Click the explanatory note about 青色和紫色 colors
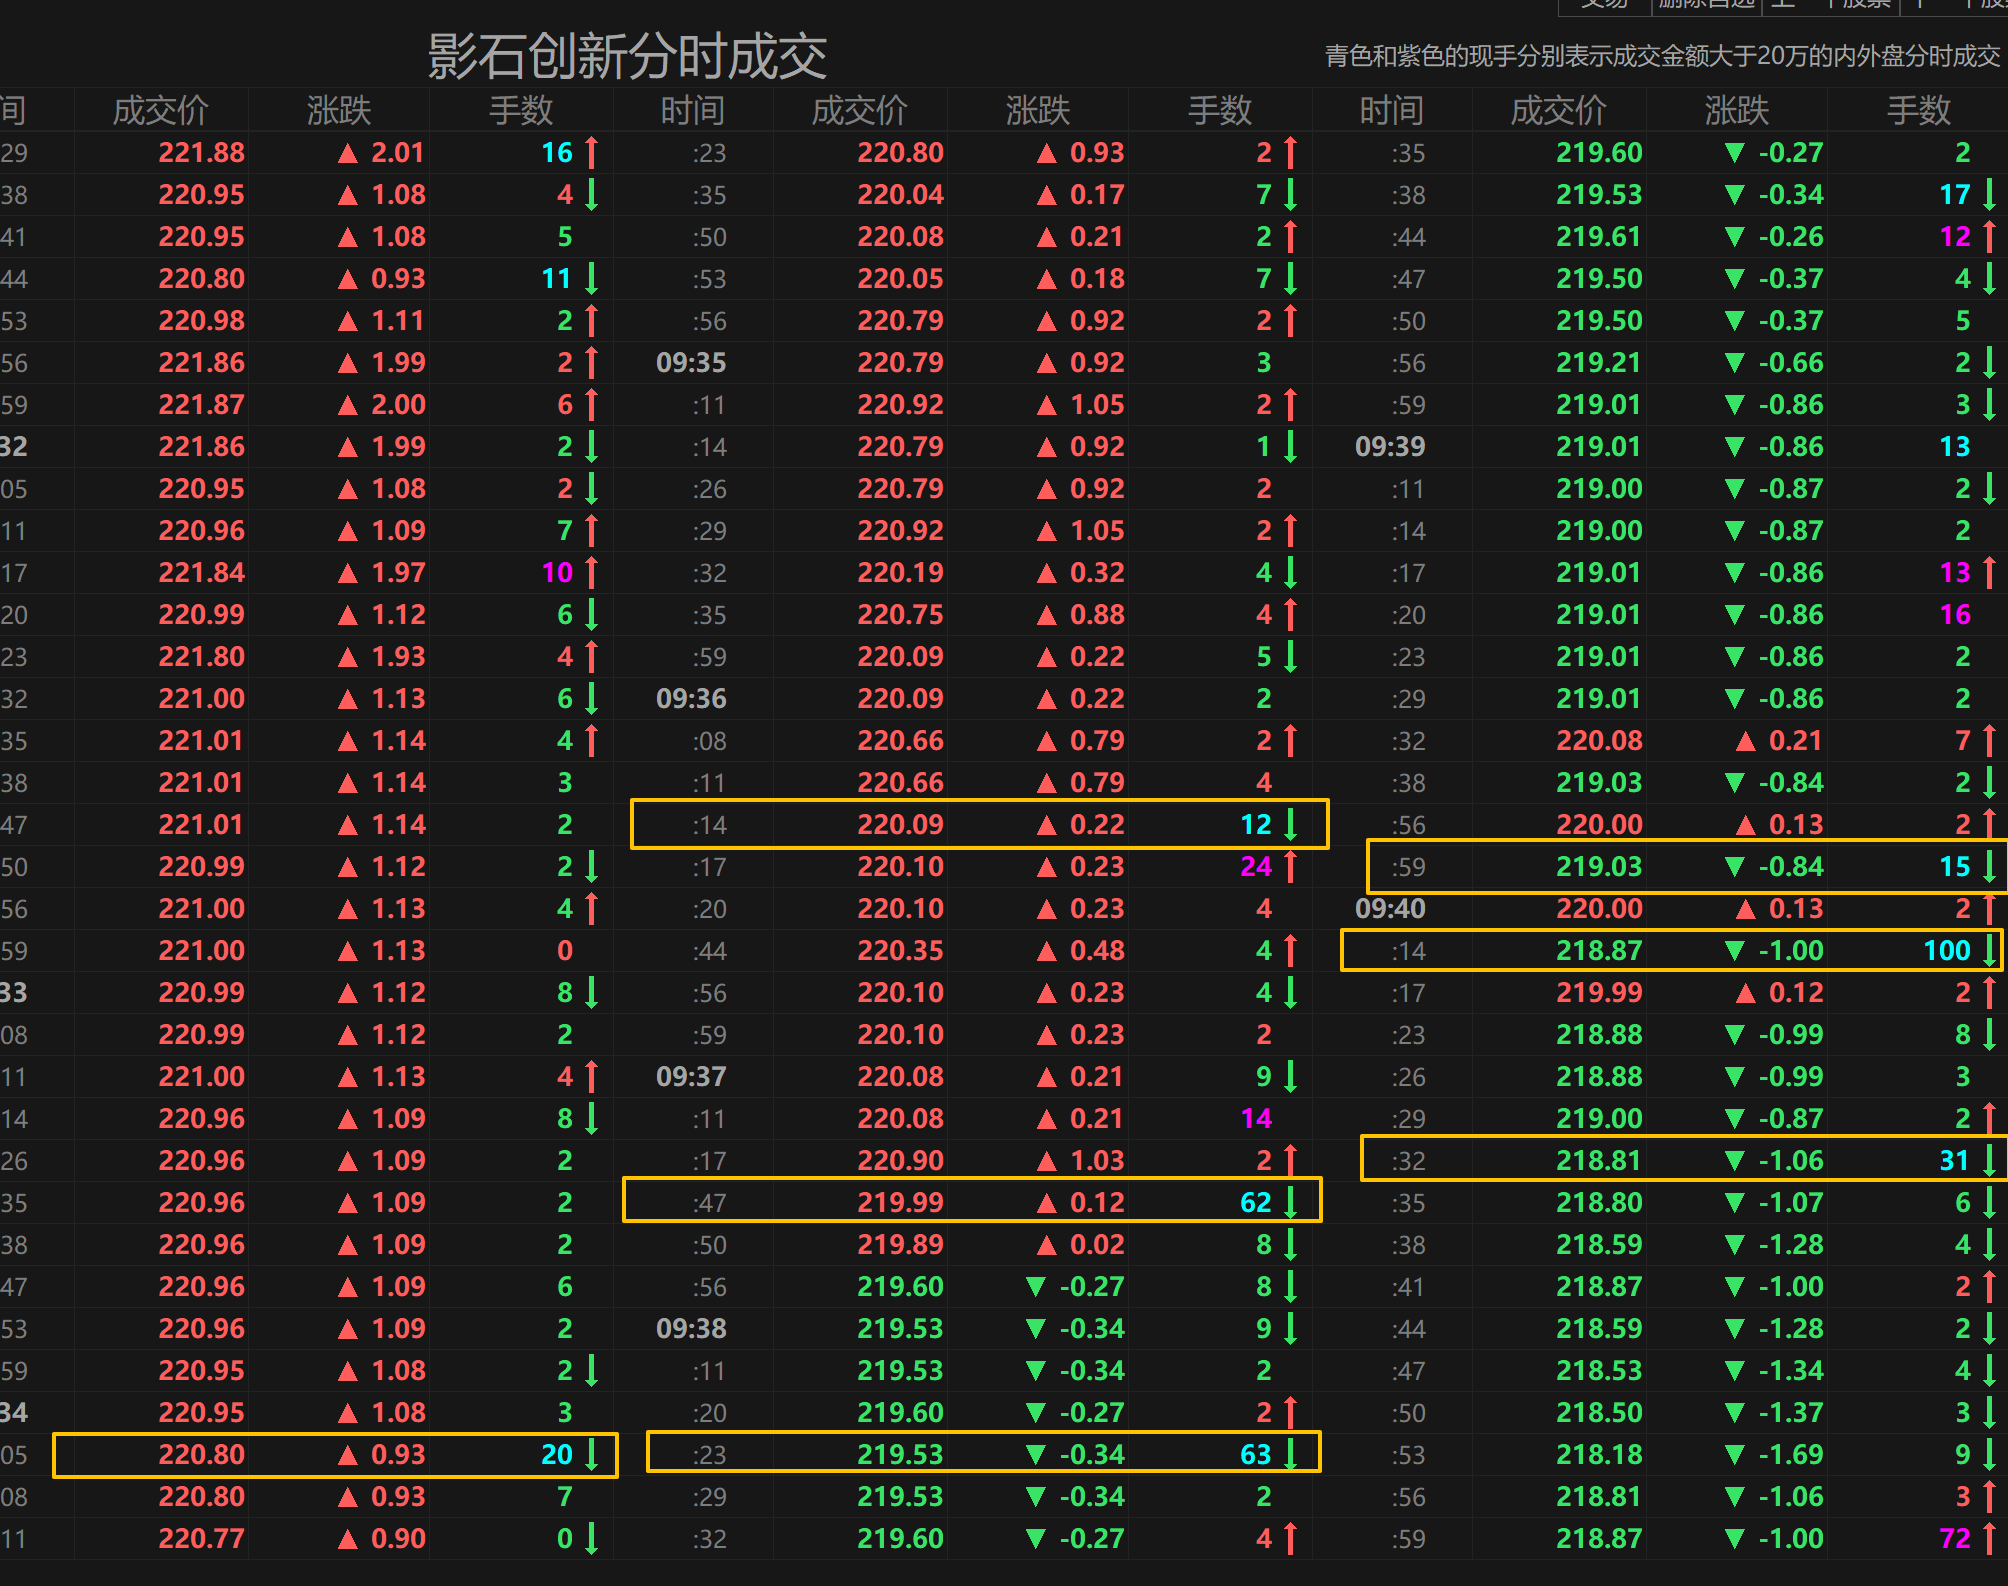The image size is (2008, 1586). [1662, 56]
